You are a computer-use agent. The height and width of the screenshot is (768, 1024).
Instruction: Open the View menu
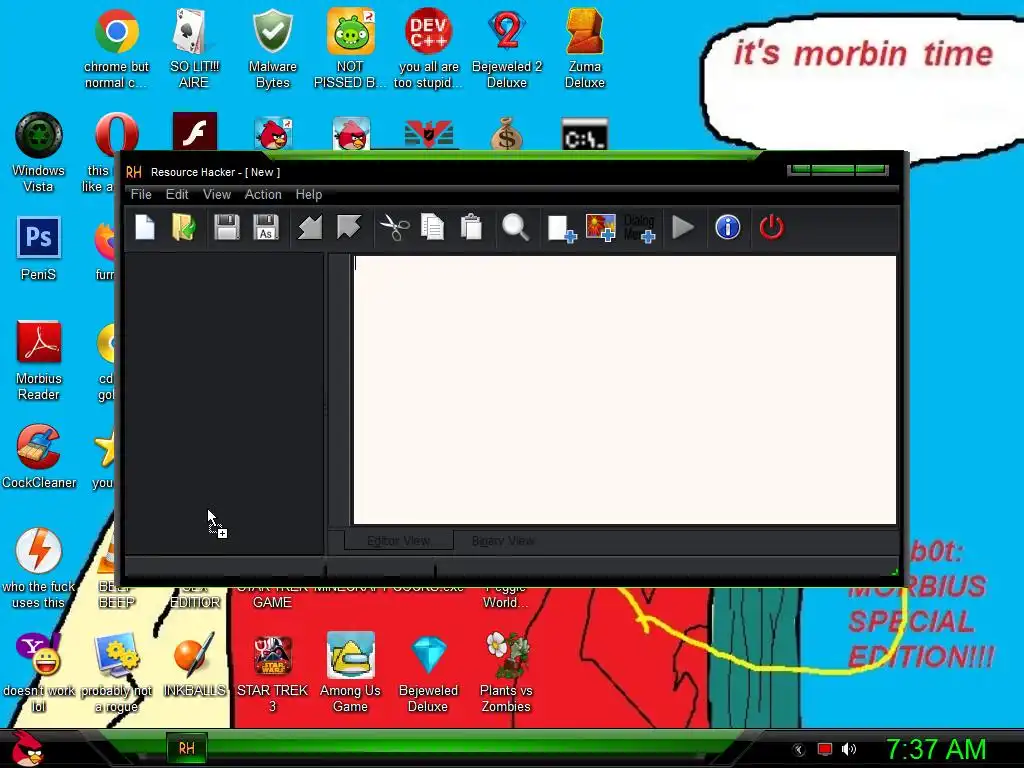click(217, 194)
